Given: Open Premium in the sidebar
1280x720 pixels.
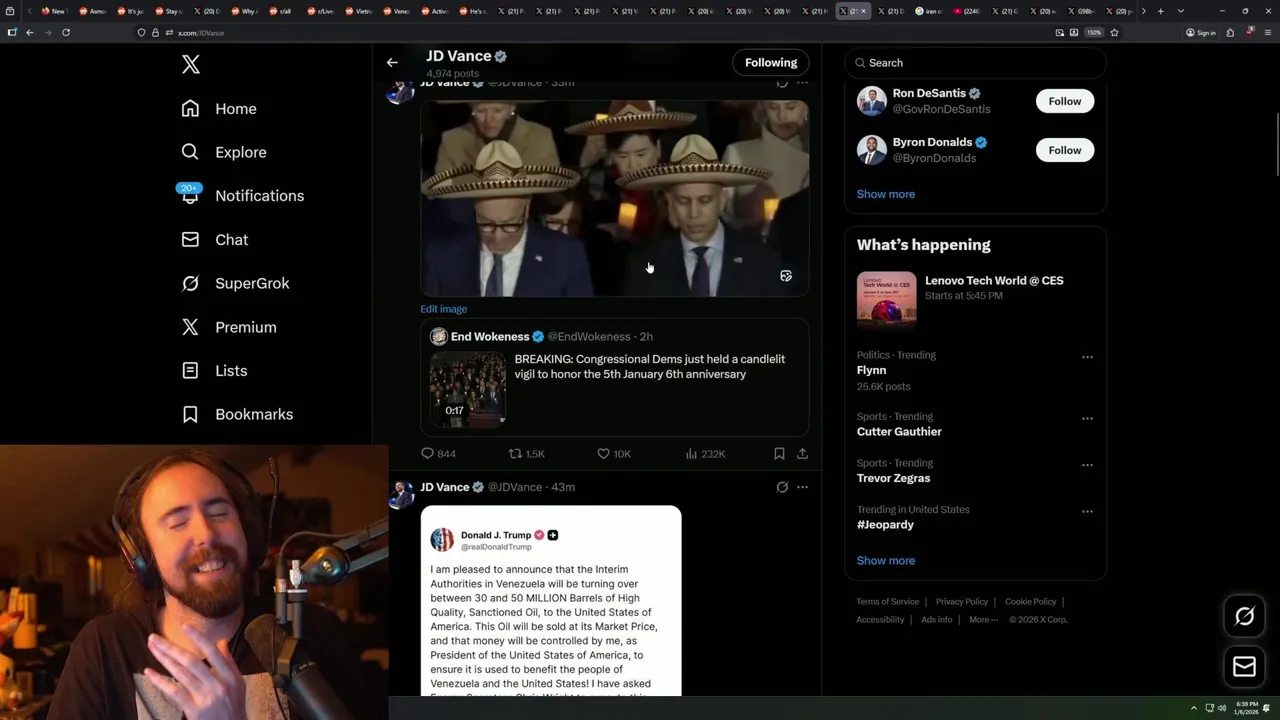Looking at the screenshot, I should point(229,327).
